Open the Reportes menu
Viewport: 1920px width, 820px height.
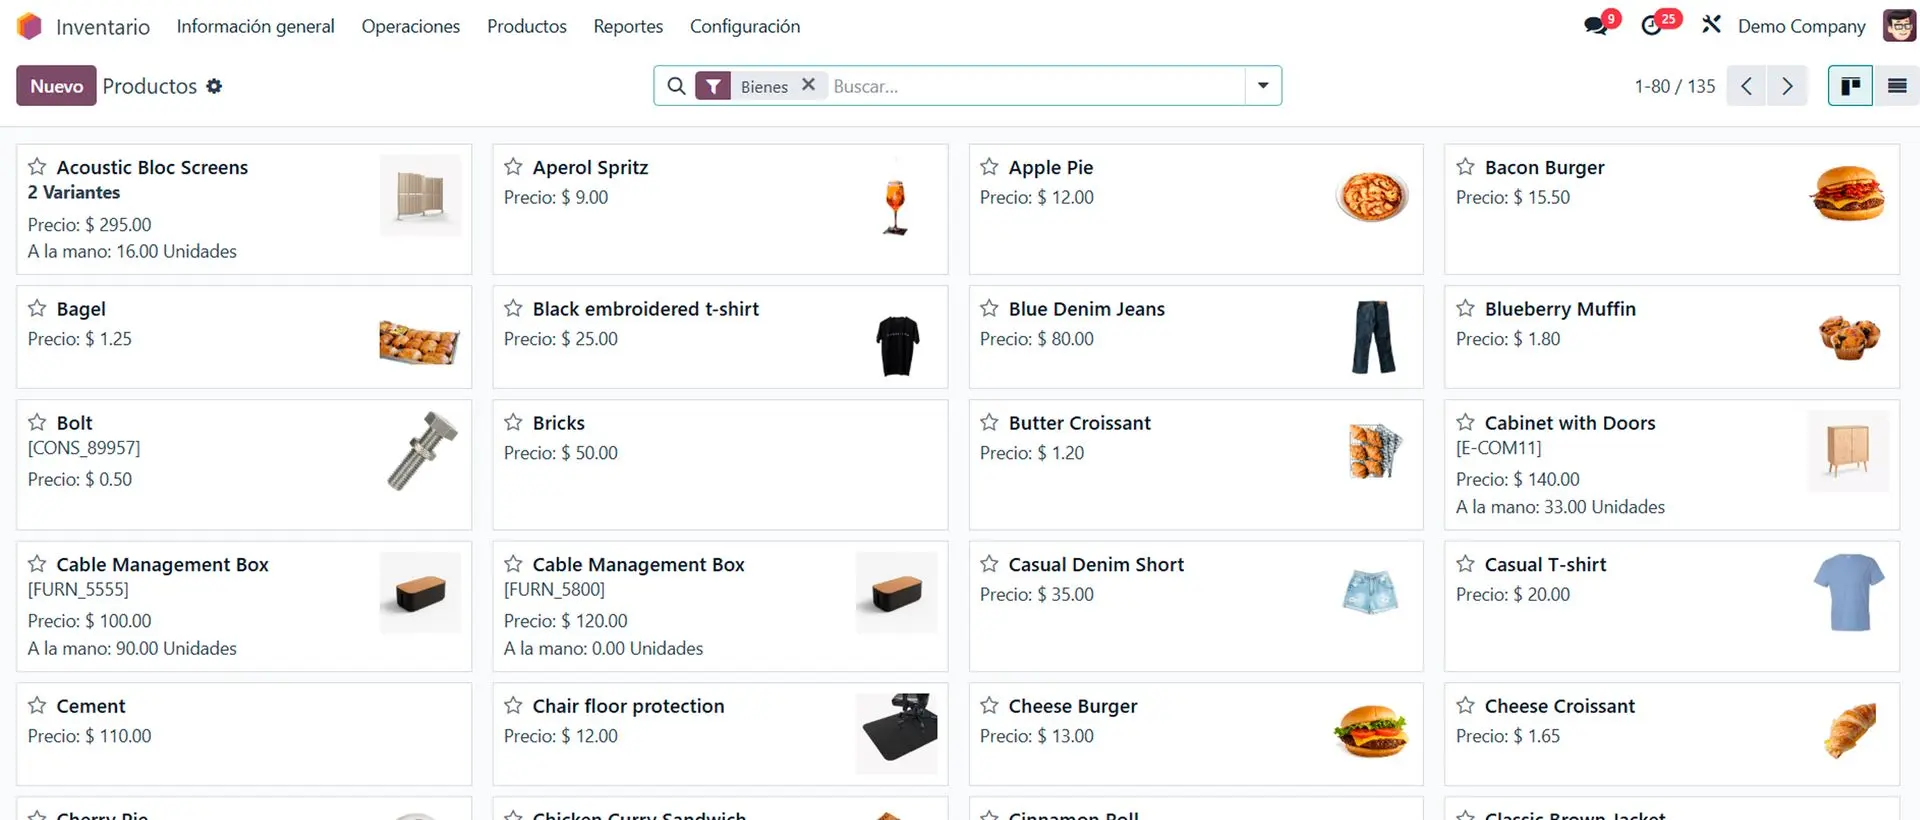[x=628, y=26]
